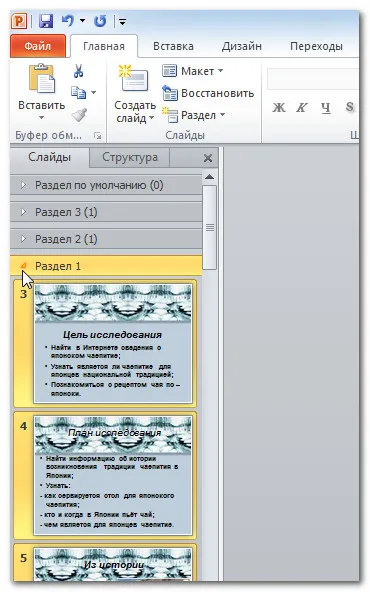The width and height of the screenshot is (370, 592).
Task: Expand the Создать слайд dropdown
Action: click(151, 118)
